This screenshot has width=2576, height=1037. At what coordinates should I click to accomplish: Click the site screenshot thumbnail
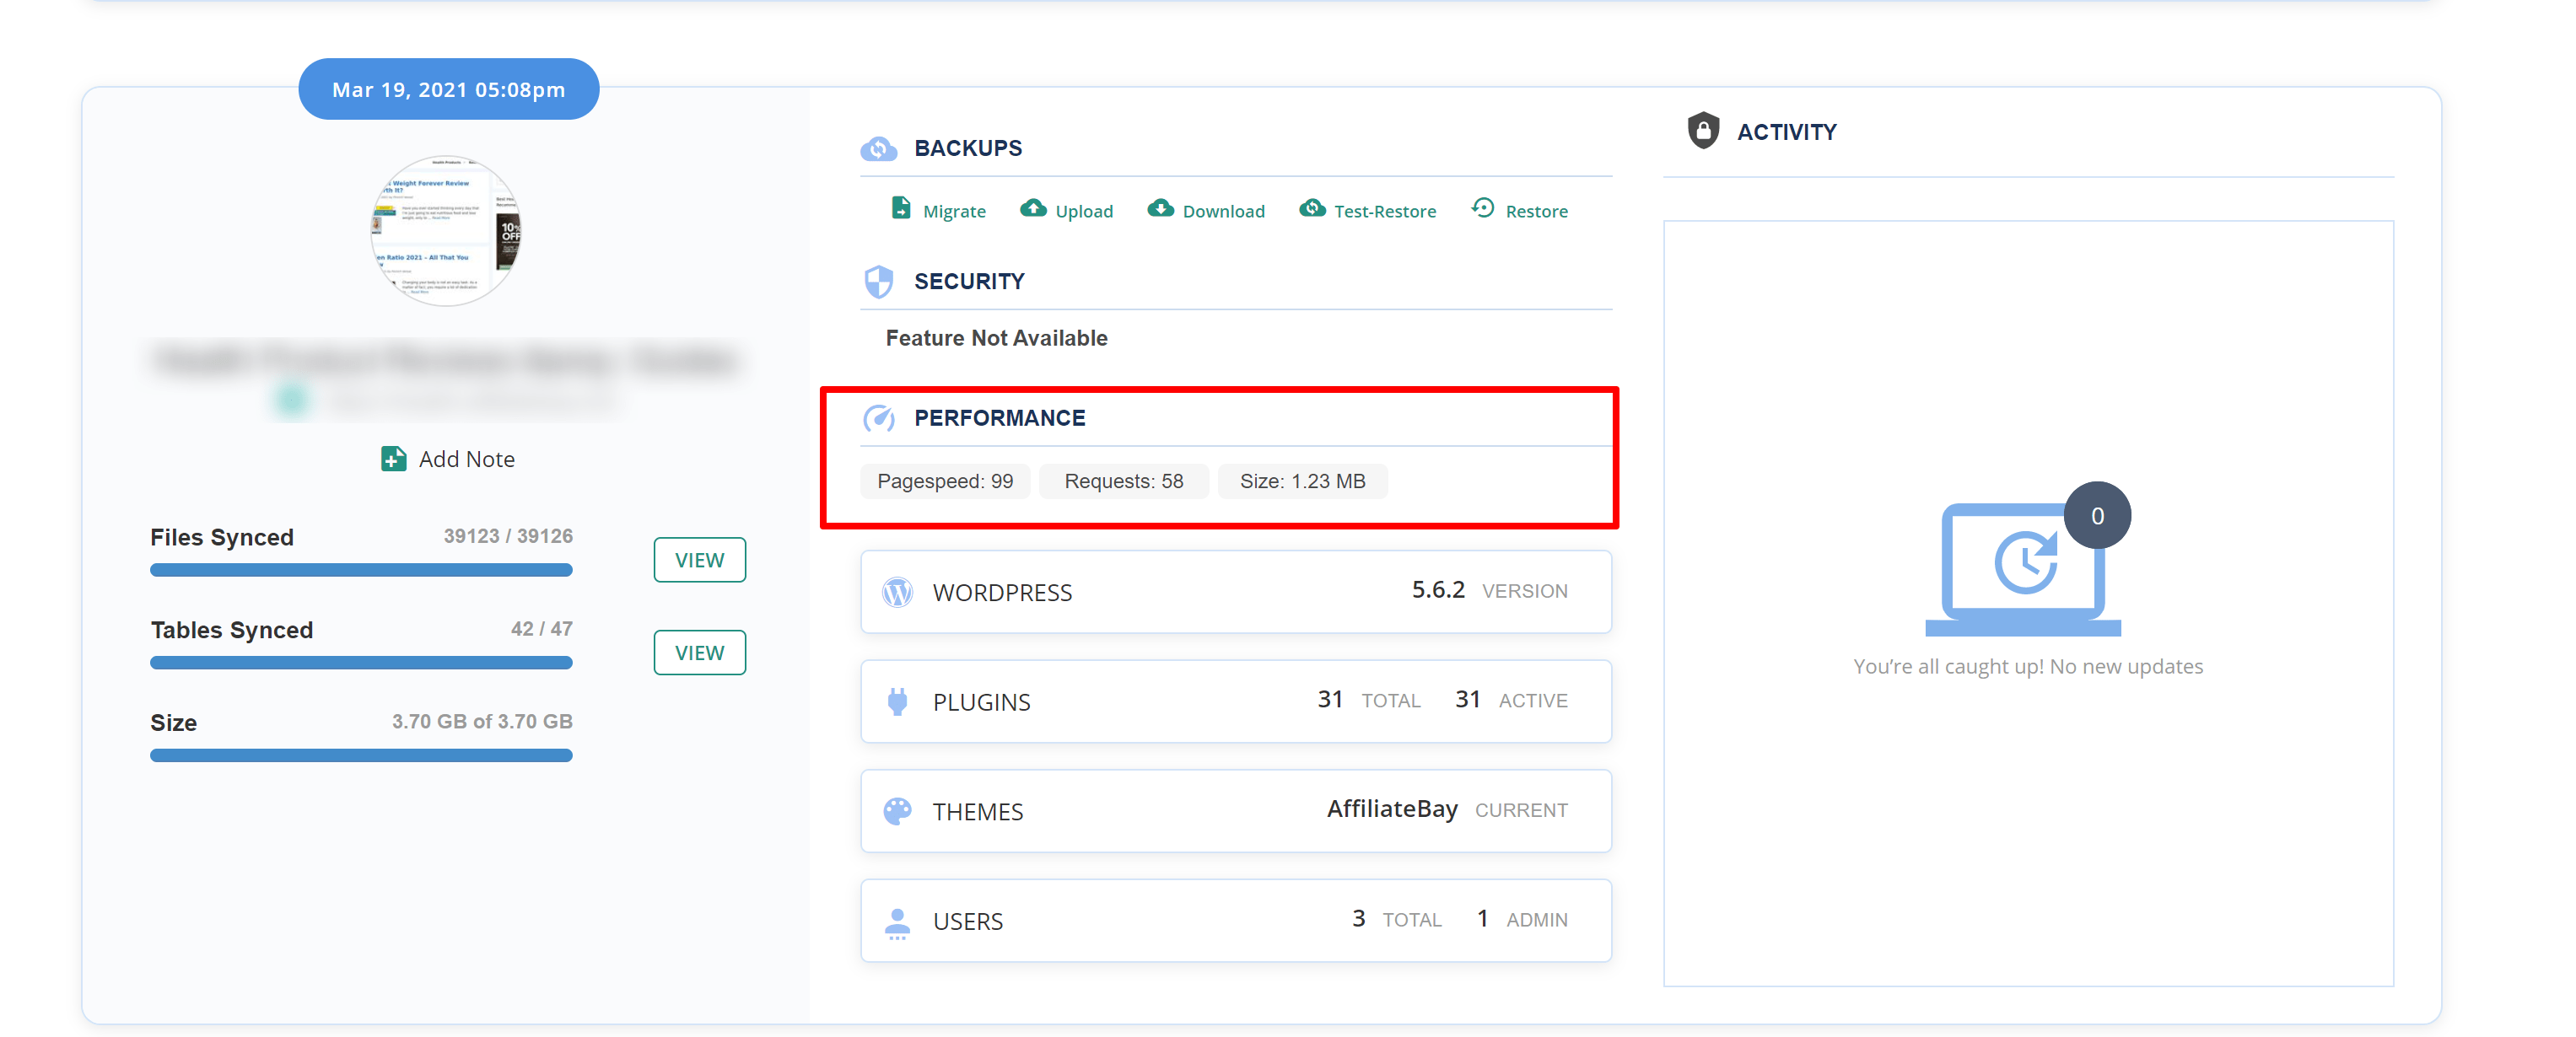pyautogui.click(x=446, y=231)
